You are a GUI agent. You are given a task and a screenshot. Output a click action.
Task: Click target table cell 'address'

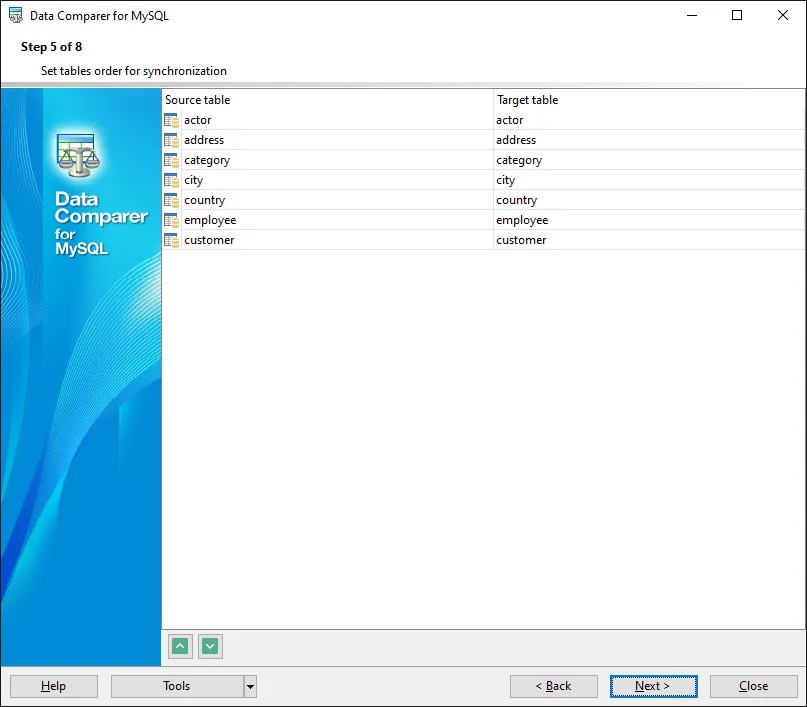click(648, 140)
